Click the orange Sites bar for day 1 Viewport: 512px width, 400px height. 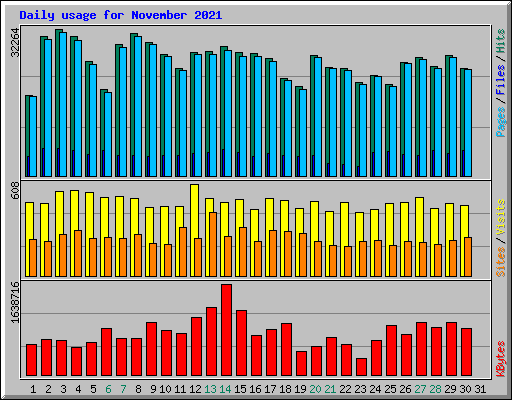tap(33, 258)
